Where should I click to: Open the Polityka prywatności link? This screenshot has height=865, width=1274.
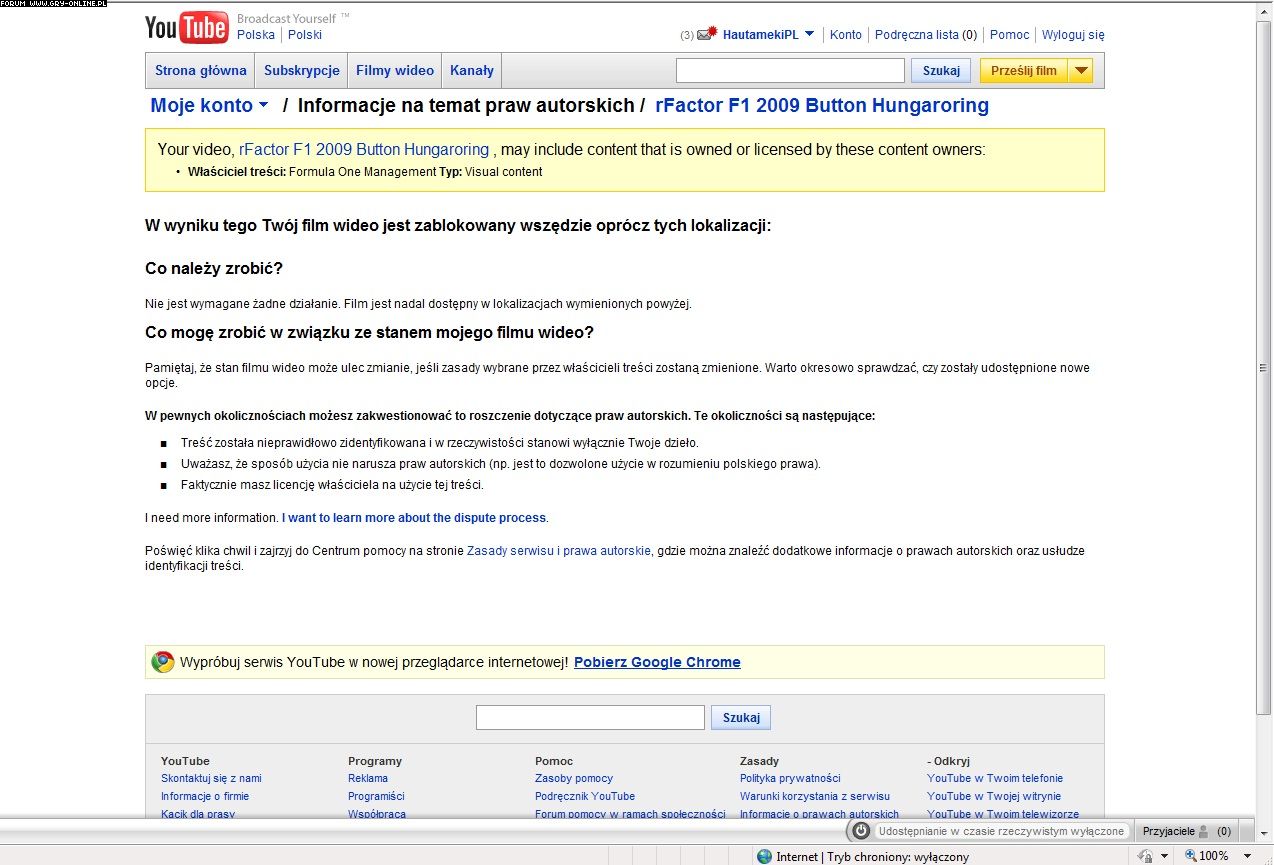point(790,779)
